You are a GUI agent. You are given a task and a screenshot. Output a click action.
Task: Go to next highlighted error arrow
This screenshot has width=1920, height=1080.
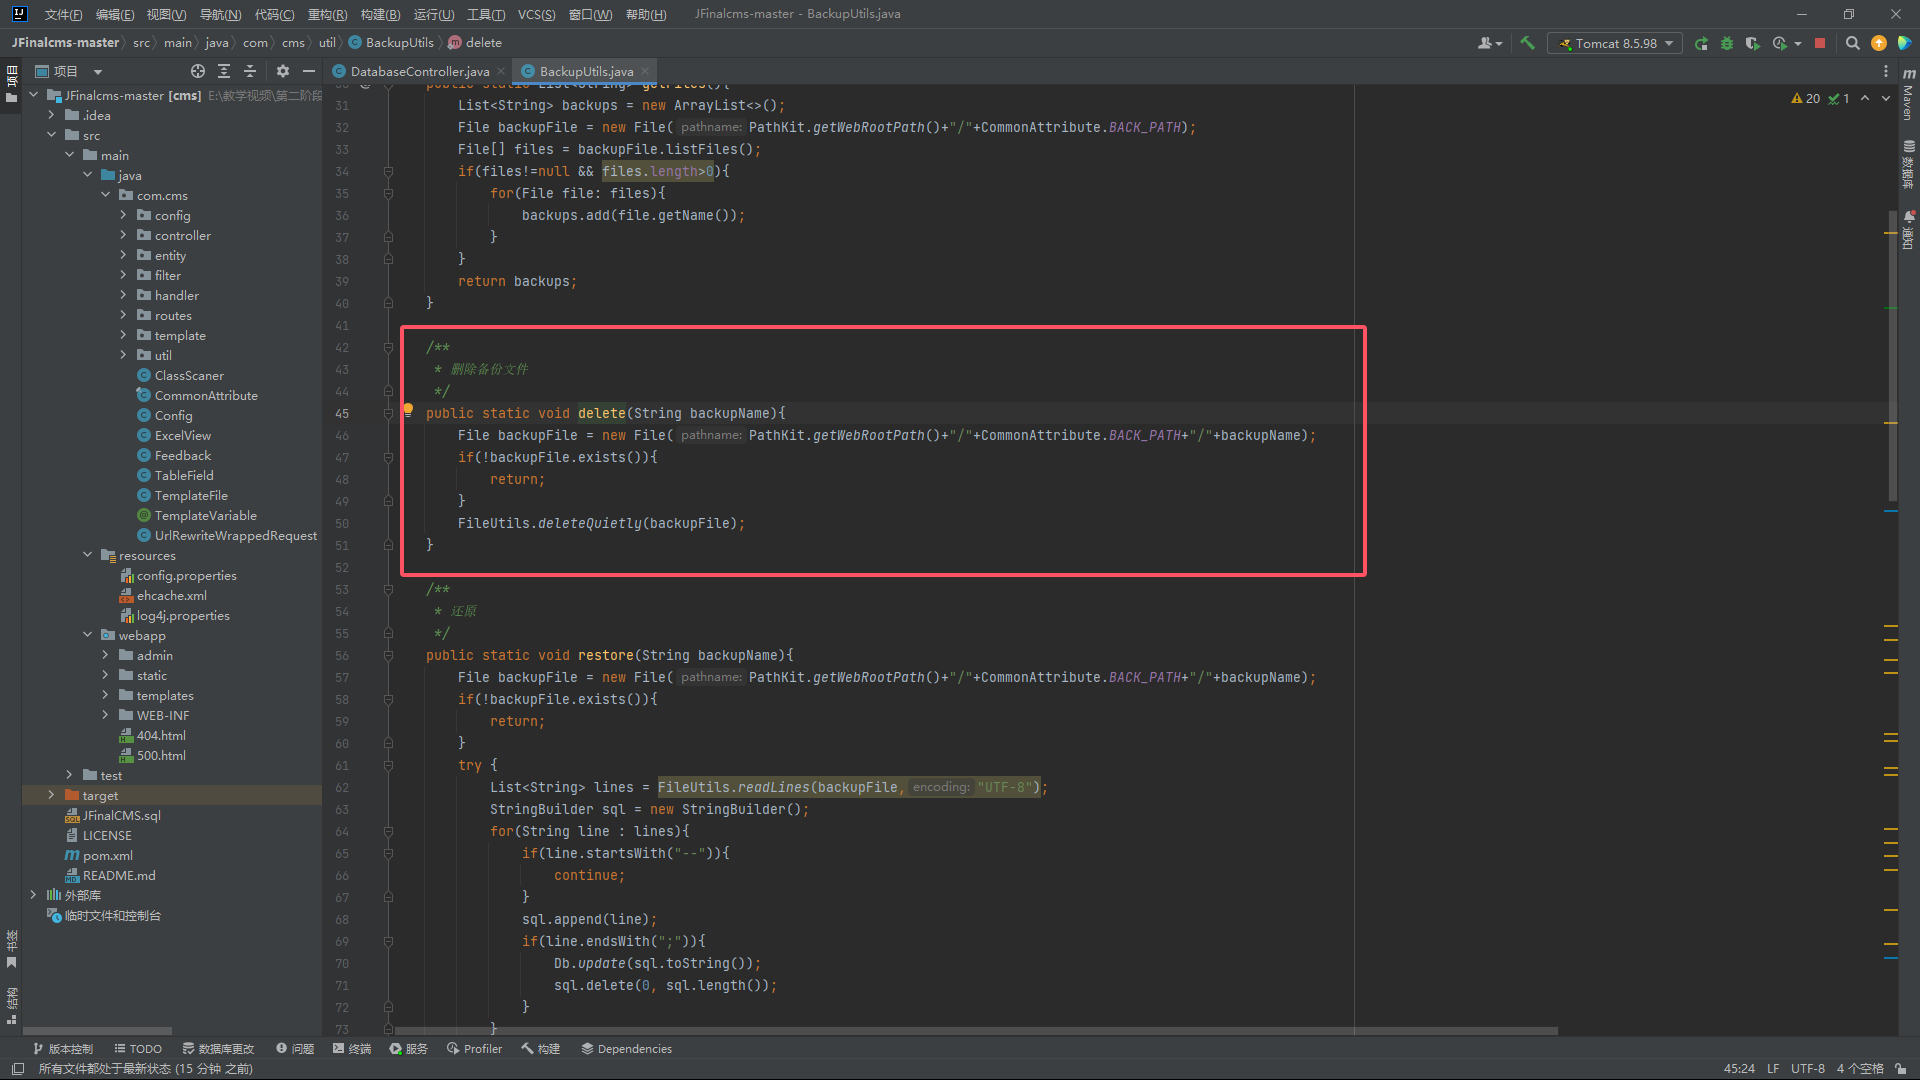point(1886,98)
